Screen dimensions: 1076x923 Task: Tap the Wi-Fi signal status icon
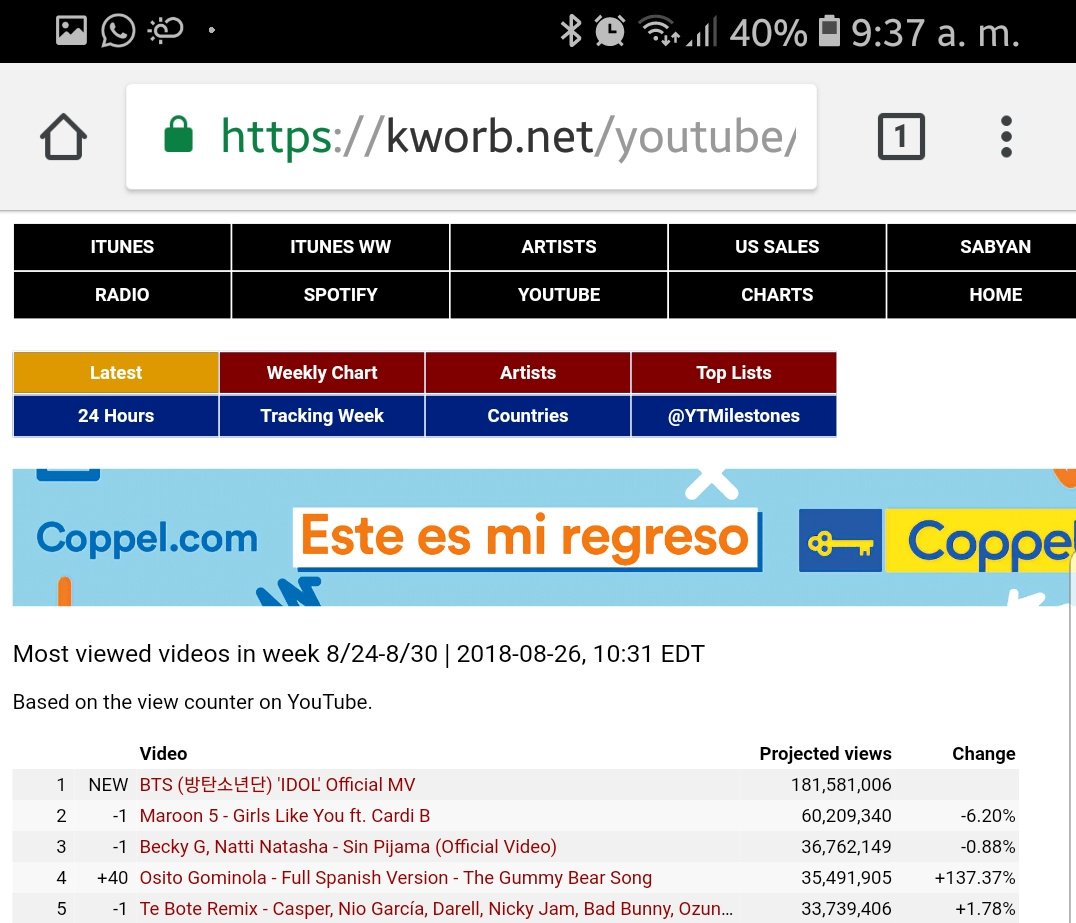click(x=659, y=31)
